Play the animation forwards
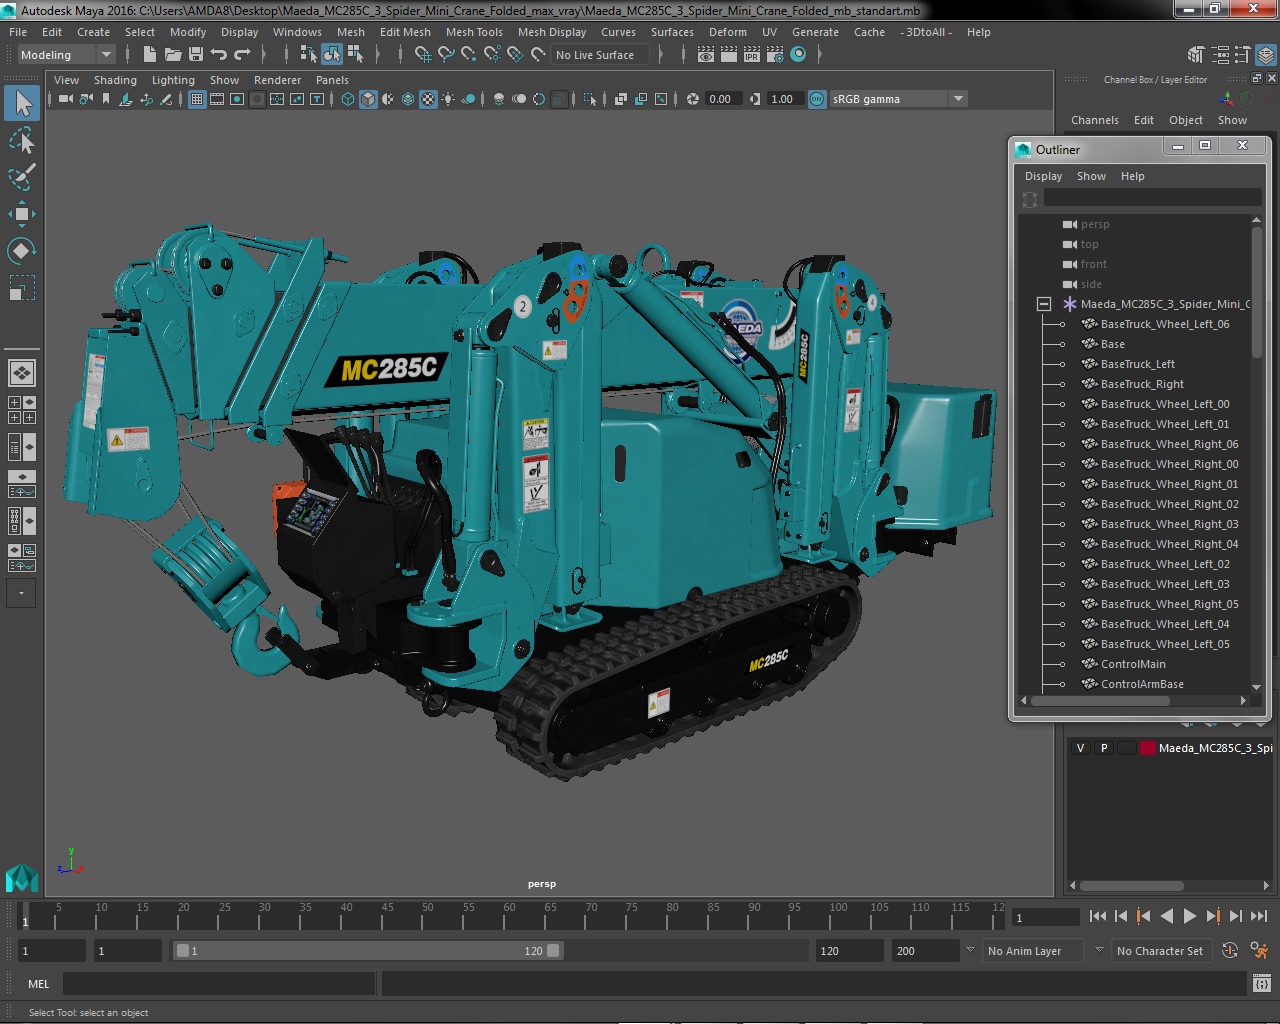Image resolution: width=1280 pixels, height=1024 pixels. point(1189,916)
